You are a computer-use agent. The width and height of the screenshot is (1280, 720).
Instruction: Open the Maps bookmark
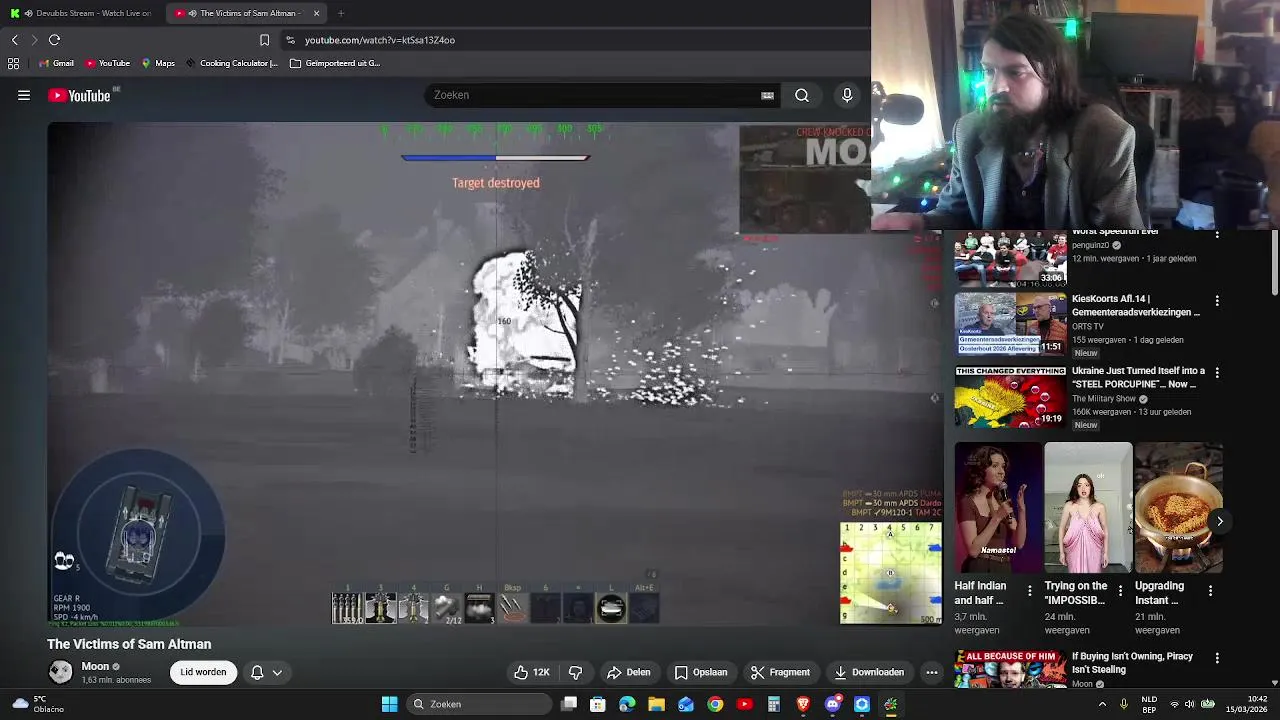[158, 63]
